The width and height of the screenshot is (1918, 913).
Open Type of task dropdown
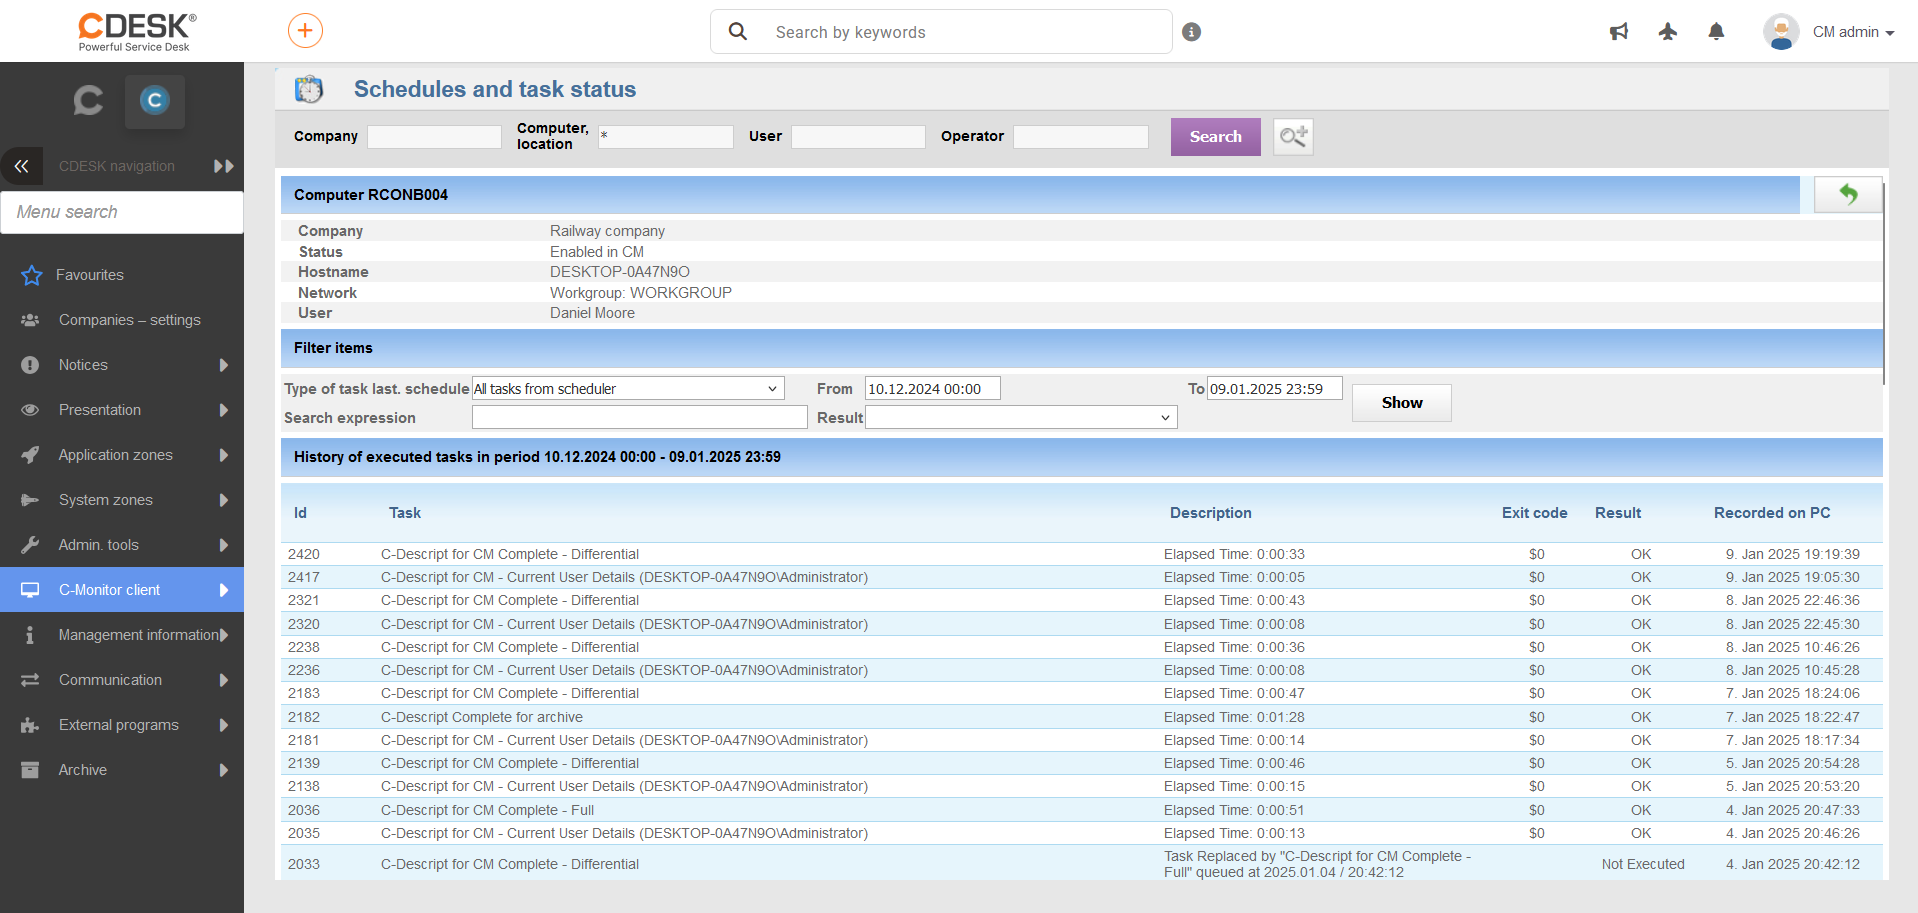pos(628,388)
